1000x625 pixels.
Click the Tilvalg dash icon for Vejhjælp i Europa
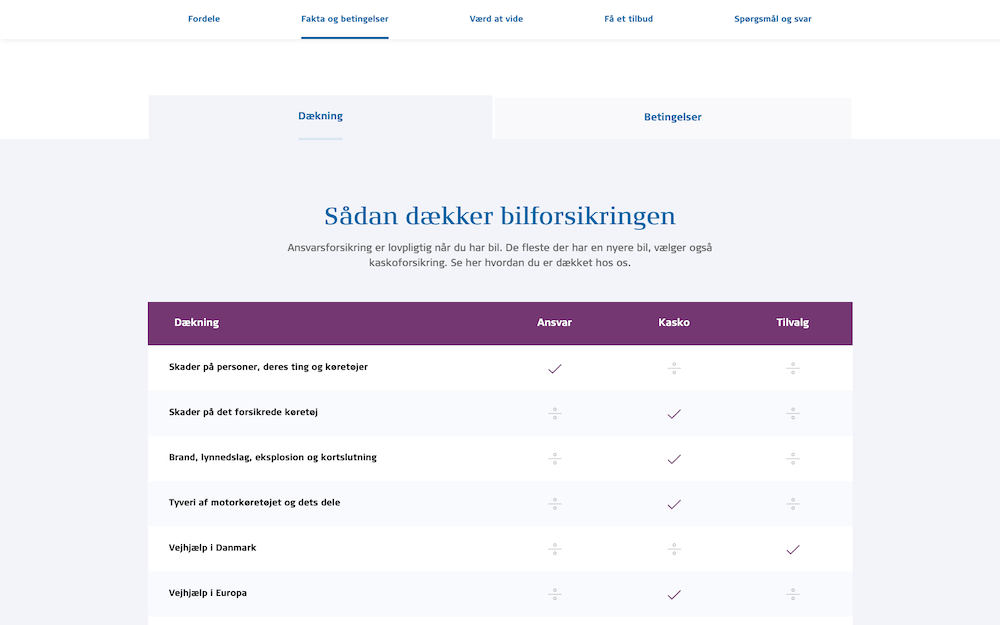tap(793, 594)
